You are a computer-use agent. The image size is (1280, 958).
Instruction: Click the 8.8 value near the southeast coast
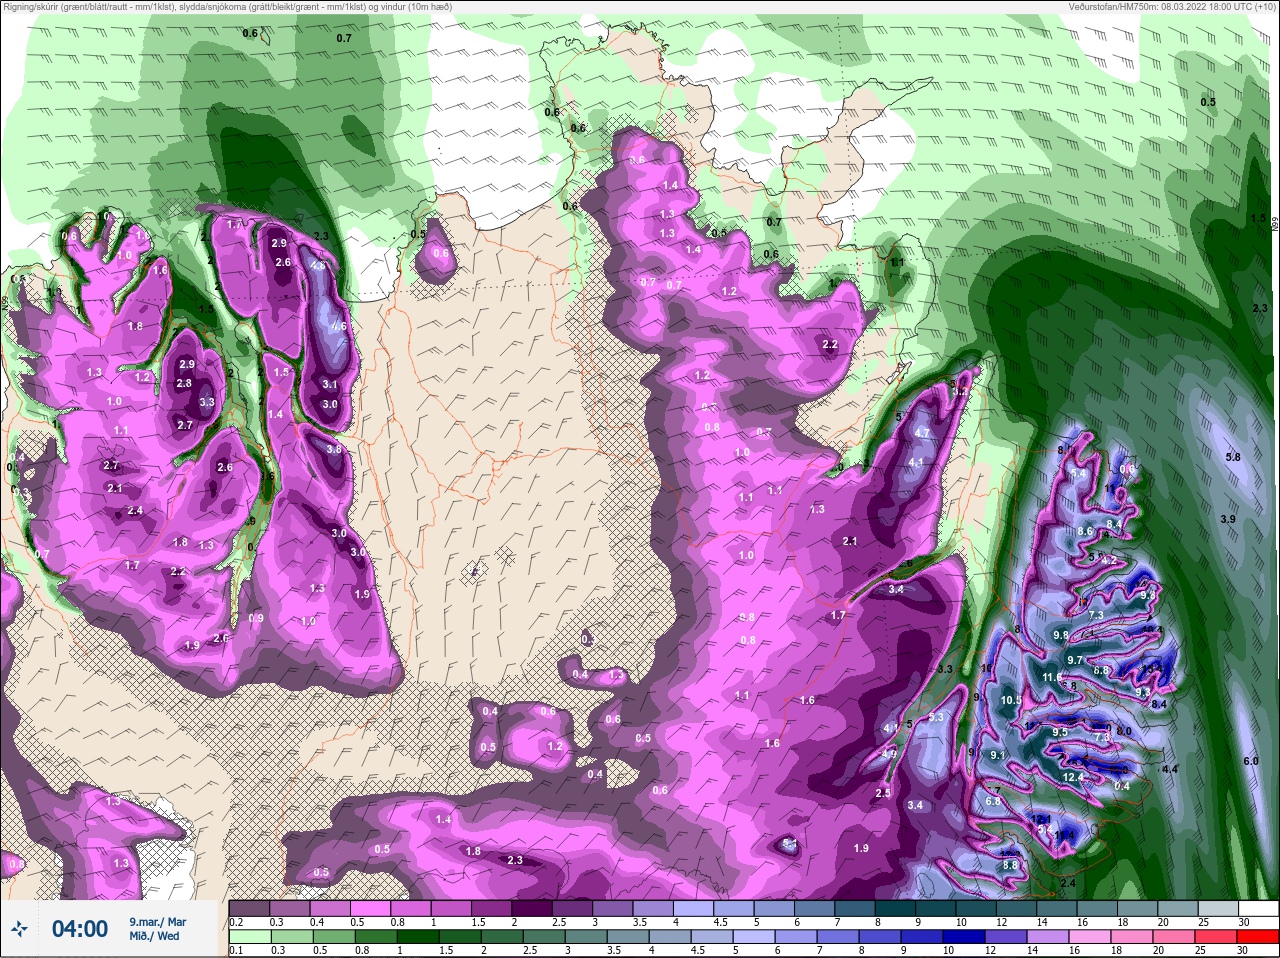coord(1010,865)
